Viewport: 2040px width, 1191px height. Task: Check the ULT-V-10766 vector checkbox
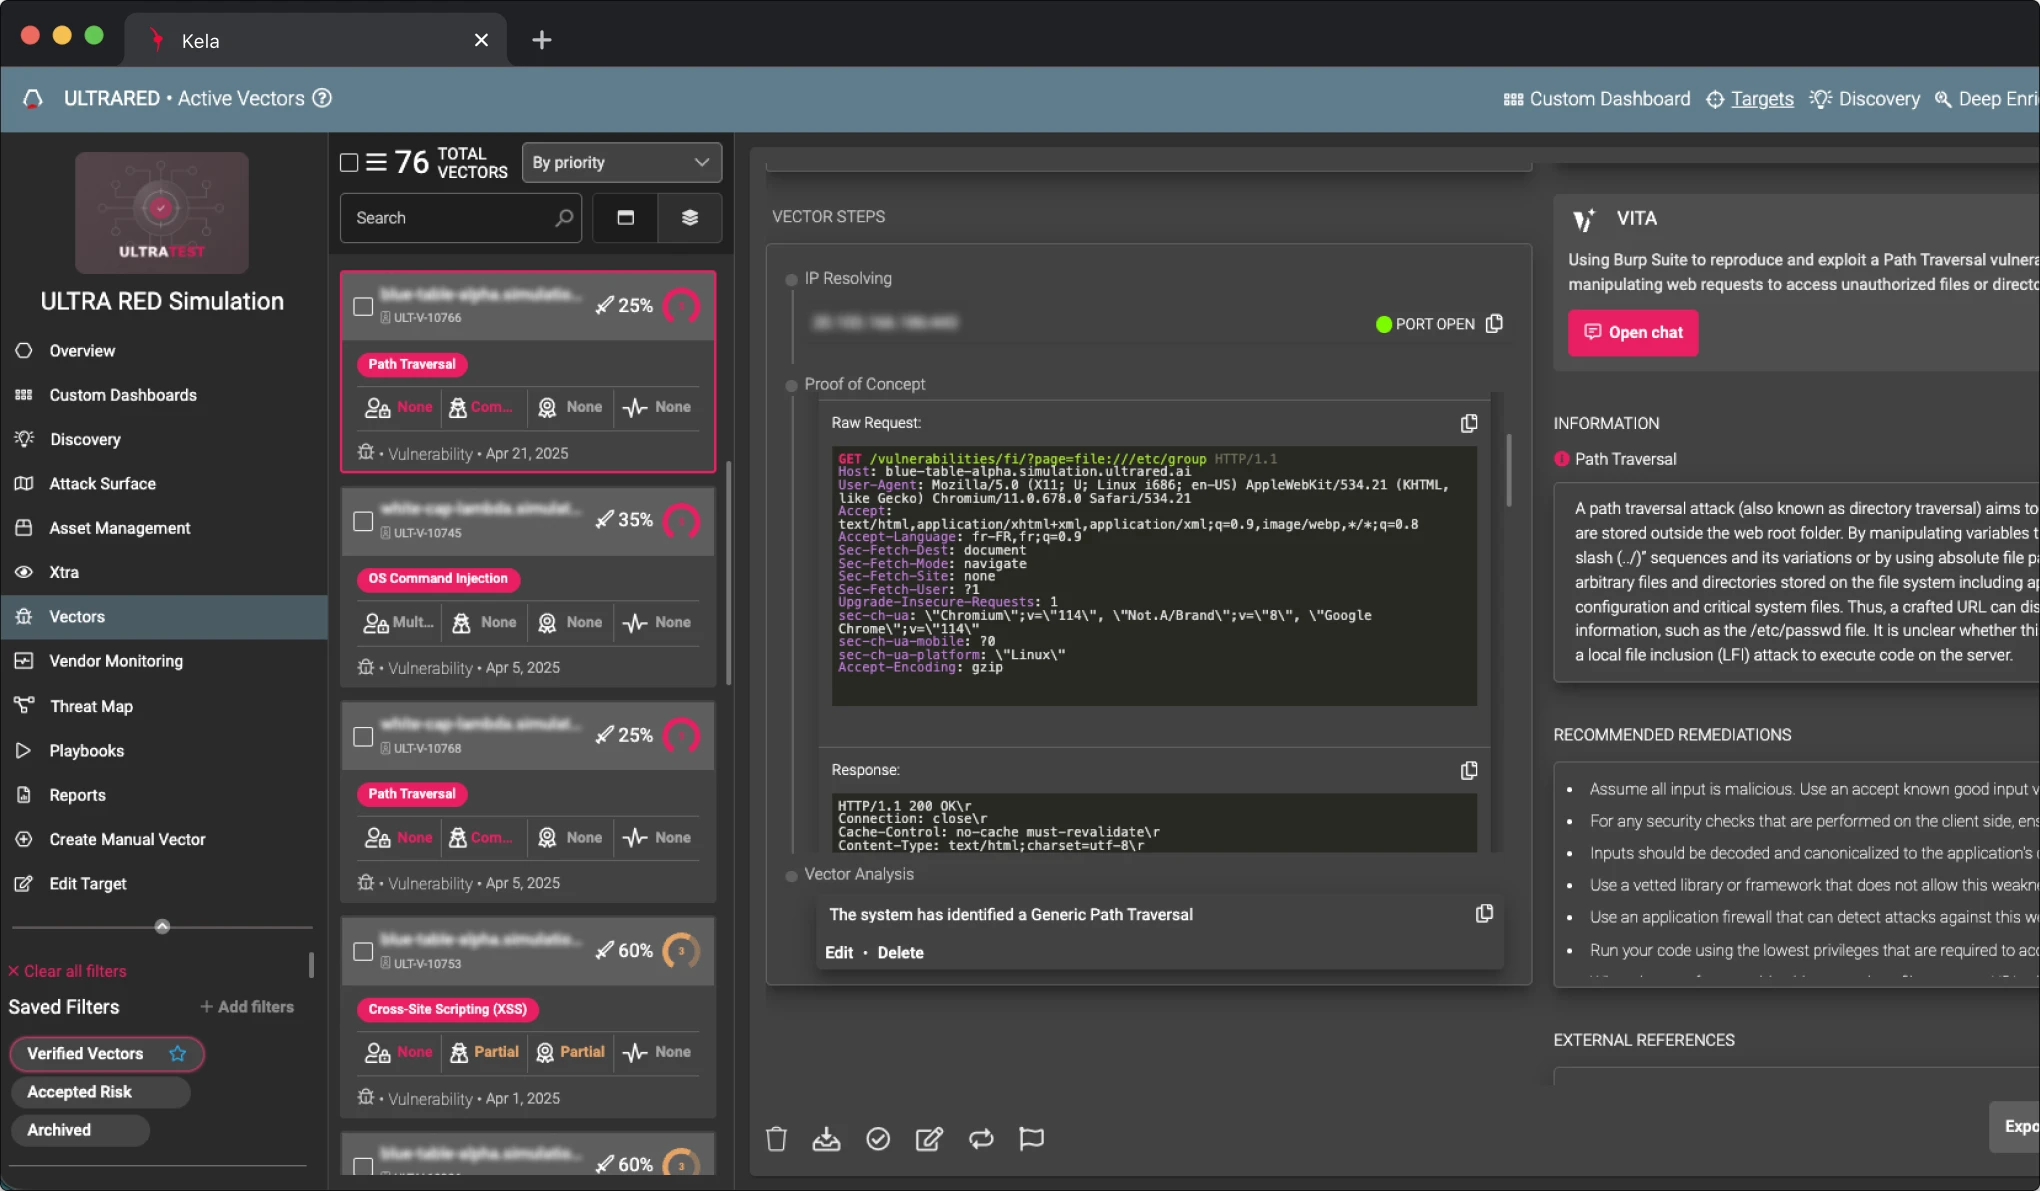363,306
